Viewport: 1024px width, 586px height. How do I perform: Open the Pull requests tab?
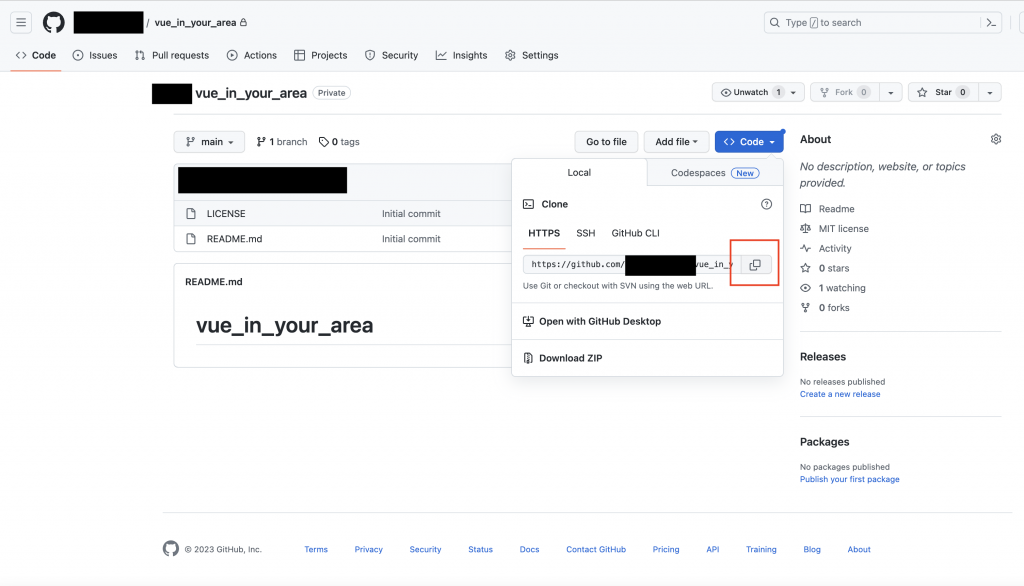click(172, 56)
